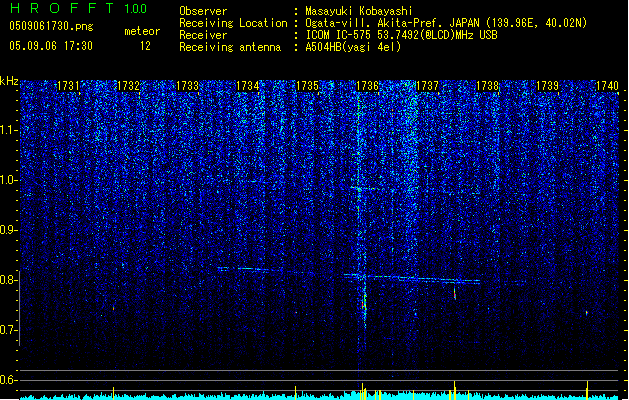The image size is (629, 400).
Task: Click the Observer label
Action: click(x=203, y=11)
